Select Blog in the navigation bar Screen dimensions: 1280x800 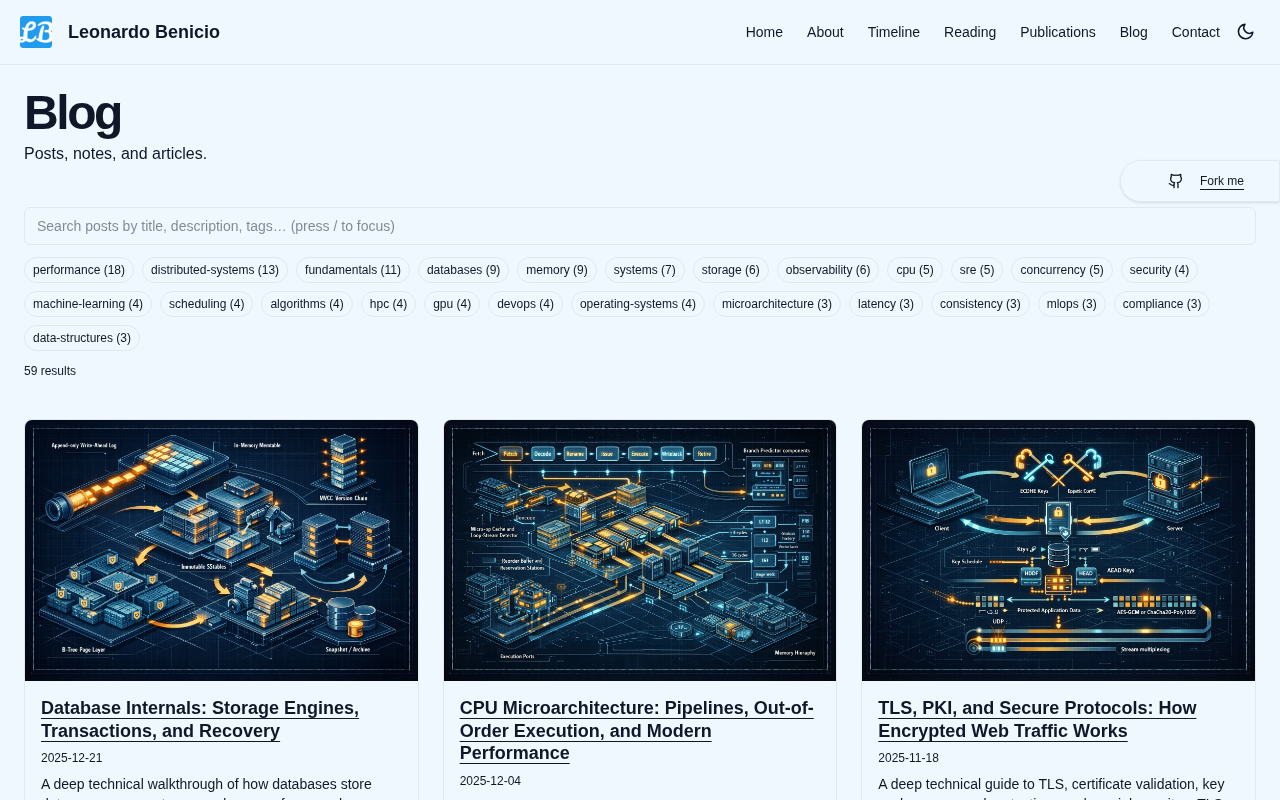tap(1134, 32)
